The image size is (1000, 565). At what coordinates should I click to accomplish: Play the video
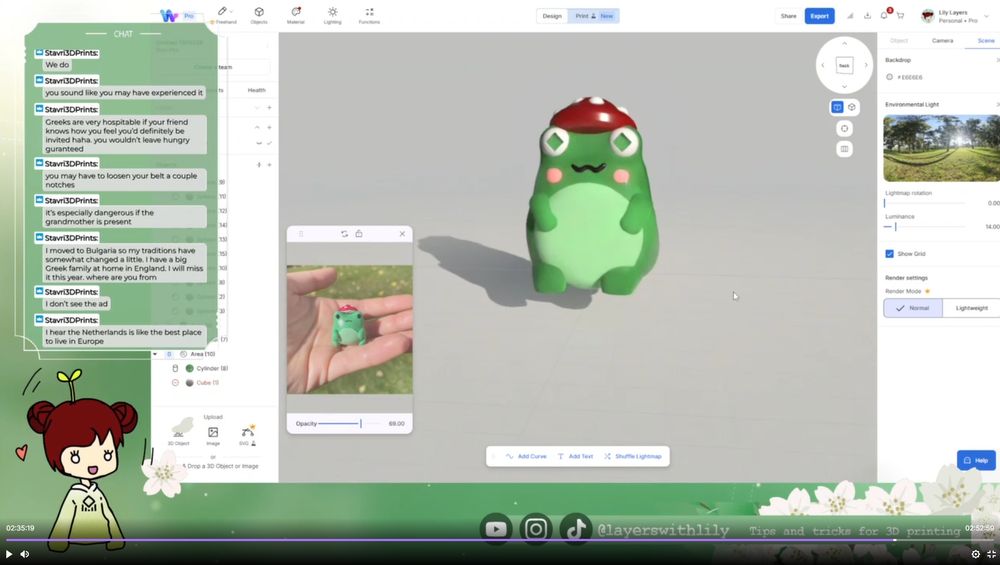(9, 554)
